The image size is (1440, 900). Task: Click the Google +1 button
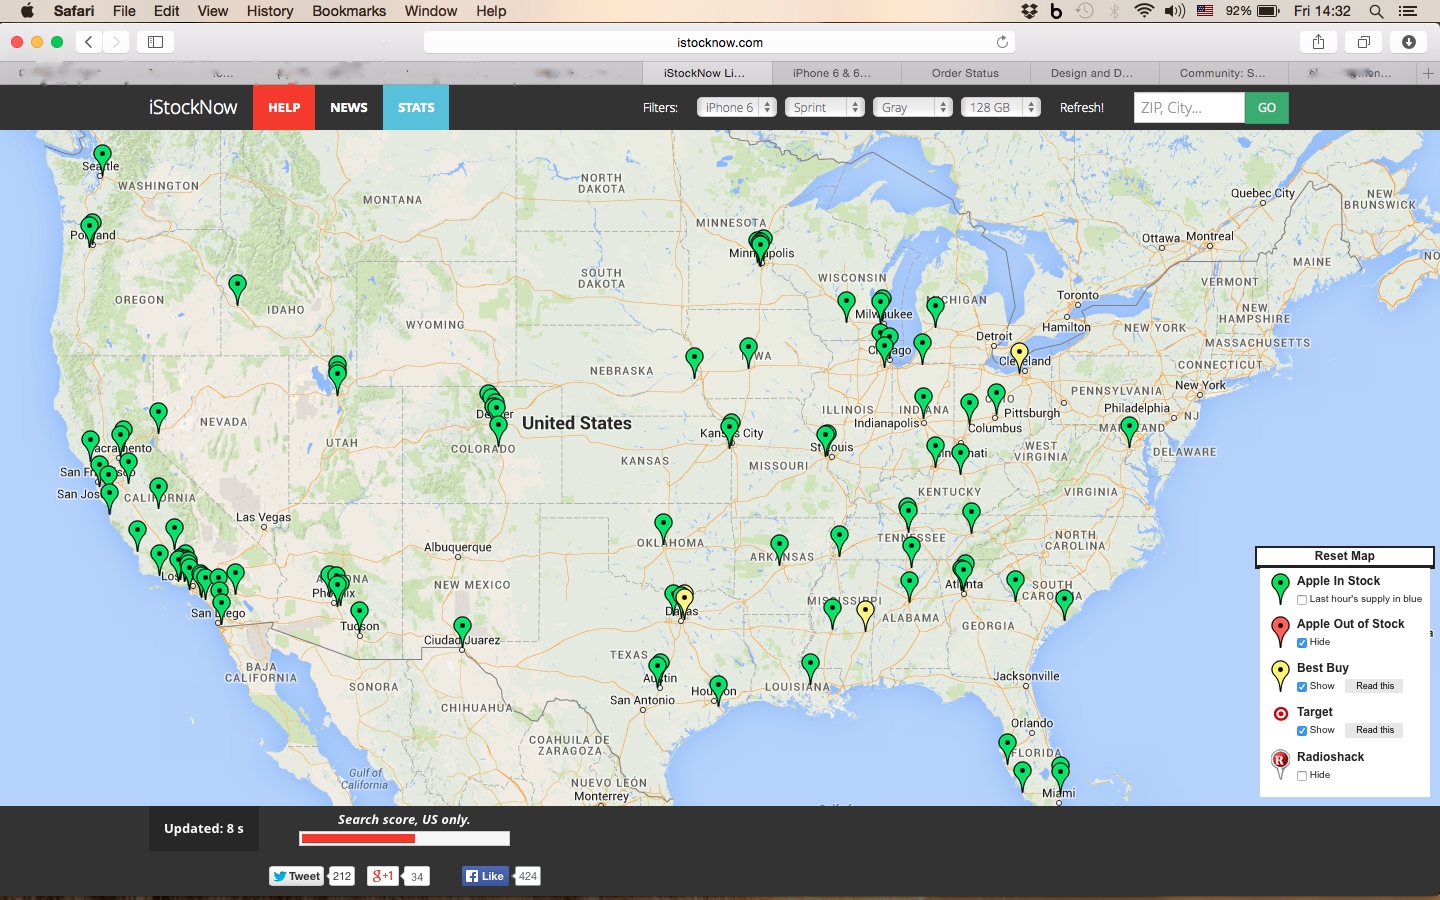(x=384, y=876)
